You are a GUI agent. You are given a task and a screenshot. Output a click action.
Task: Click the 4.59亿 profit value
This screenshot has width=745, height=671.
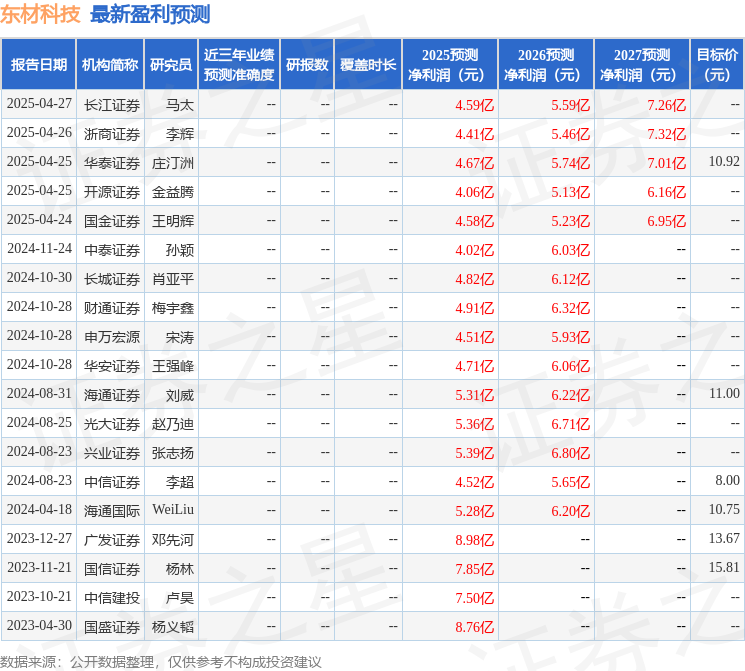pos(474,105)
